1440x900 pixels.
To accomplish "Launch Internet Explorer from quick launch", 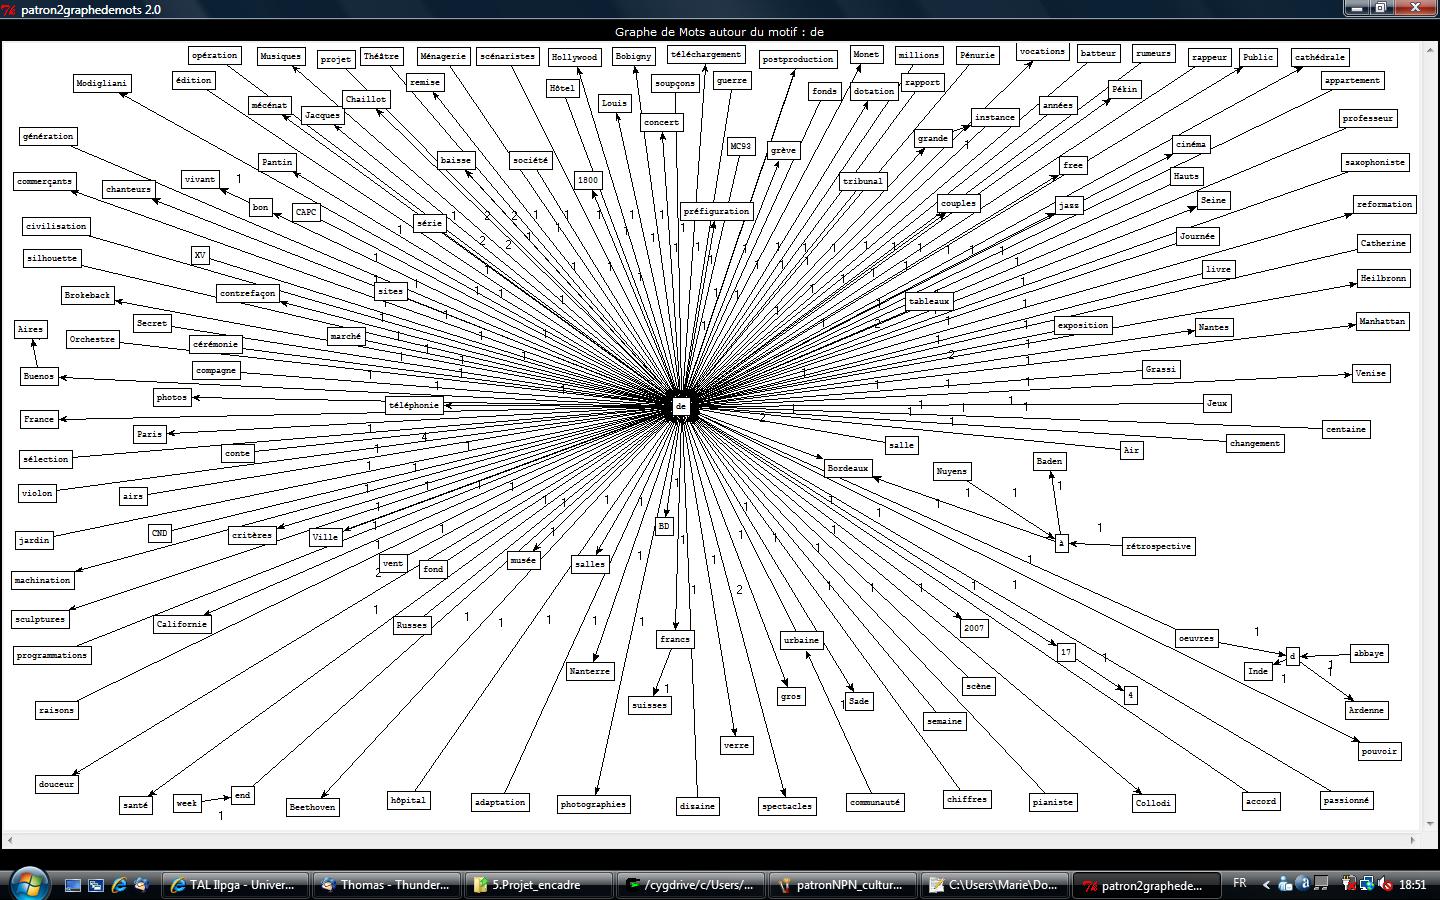I will click(x=119, y=885).
